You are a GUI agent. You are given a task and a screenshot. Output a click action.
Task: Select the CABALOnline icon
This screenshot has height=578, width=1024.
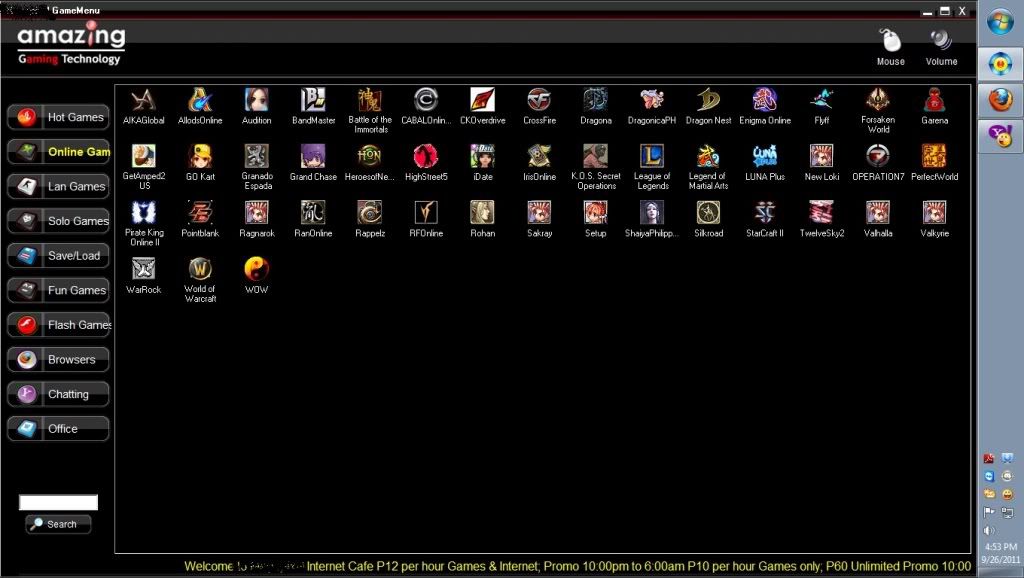[x=426, y=101]
